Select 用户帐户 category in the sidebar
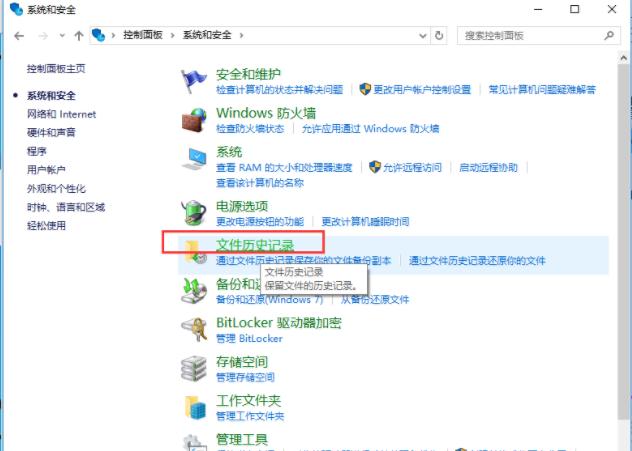The image size is (632, 451). [46, 170]
